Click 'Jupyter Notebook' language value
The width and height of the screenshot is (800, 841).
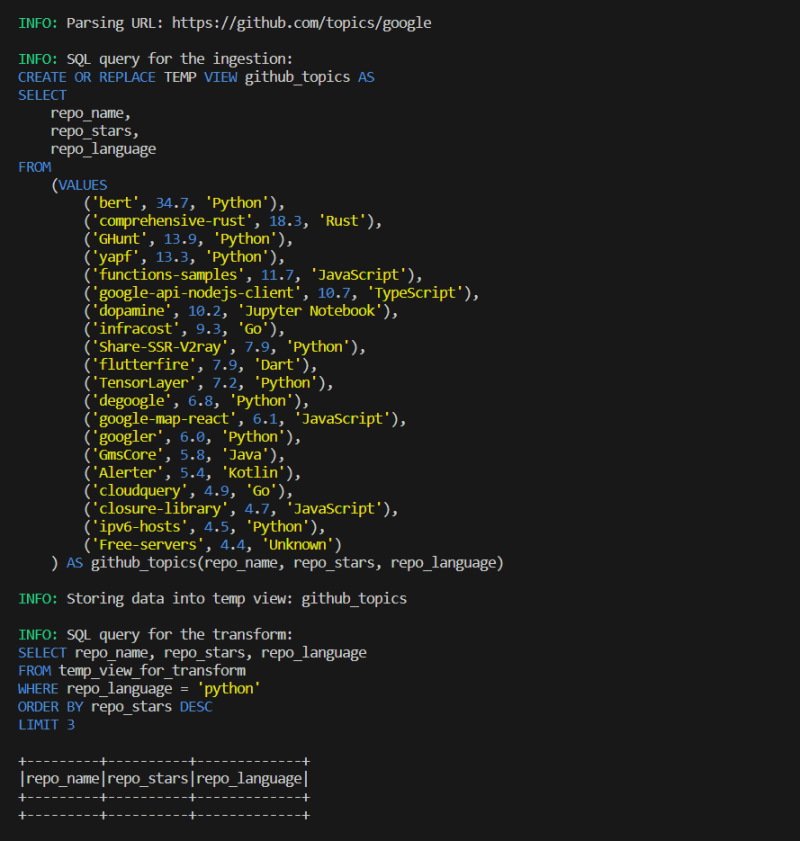(x=309, y=311)
